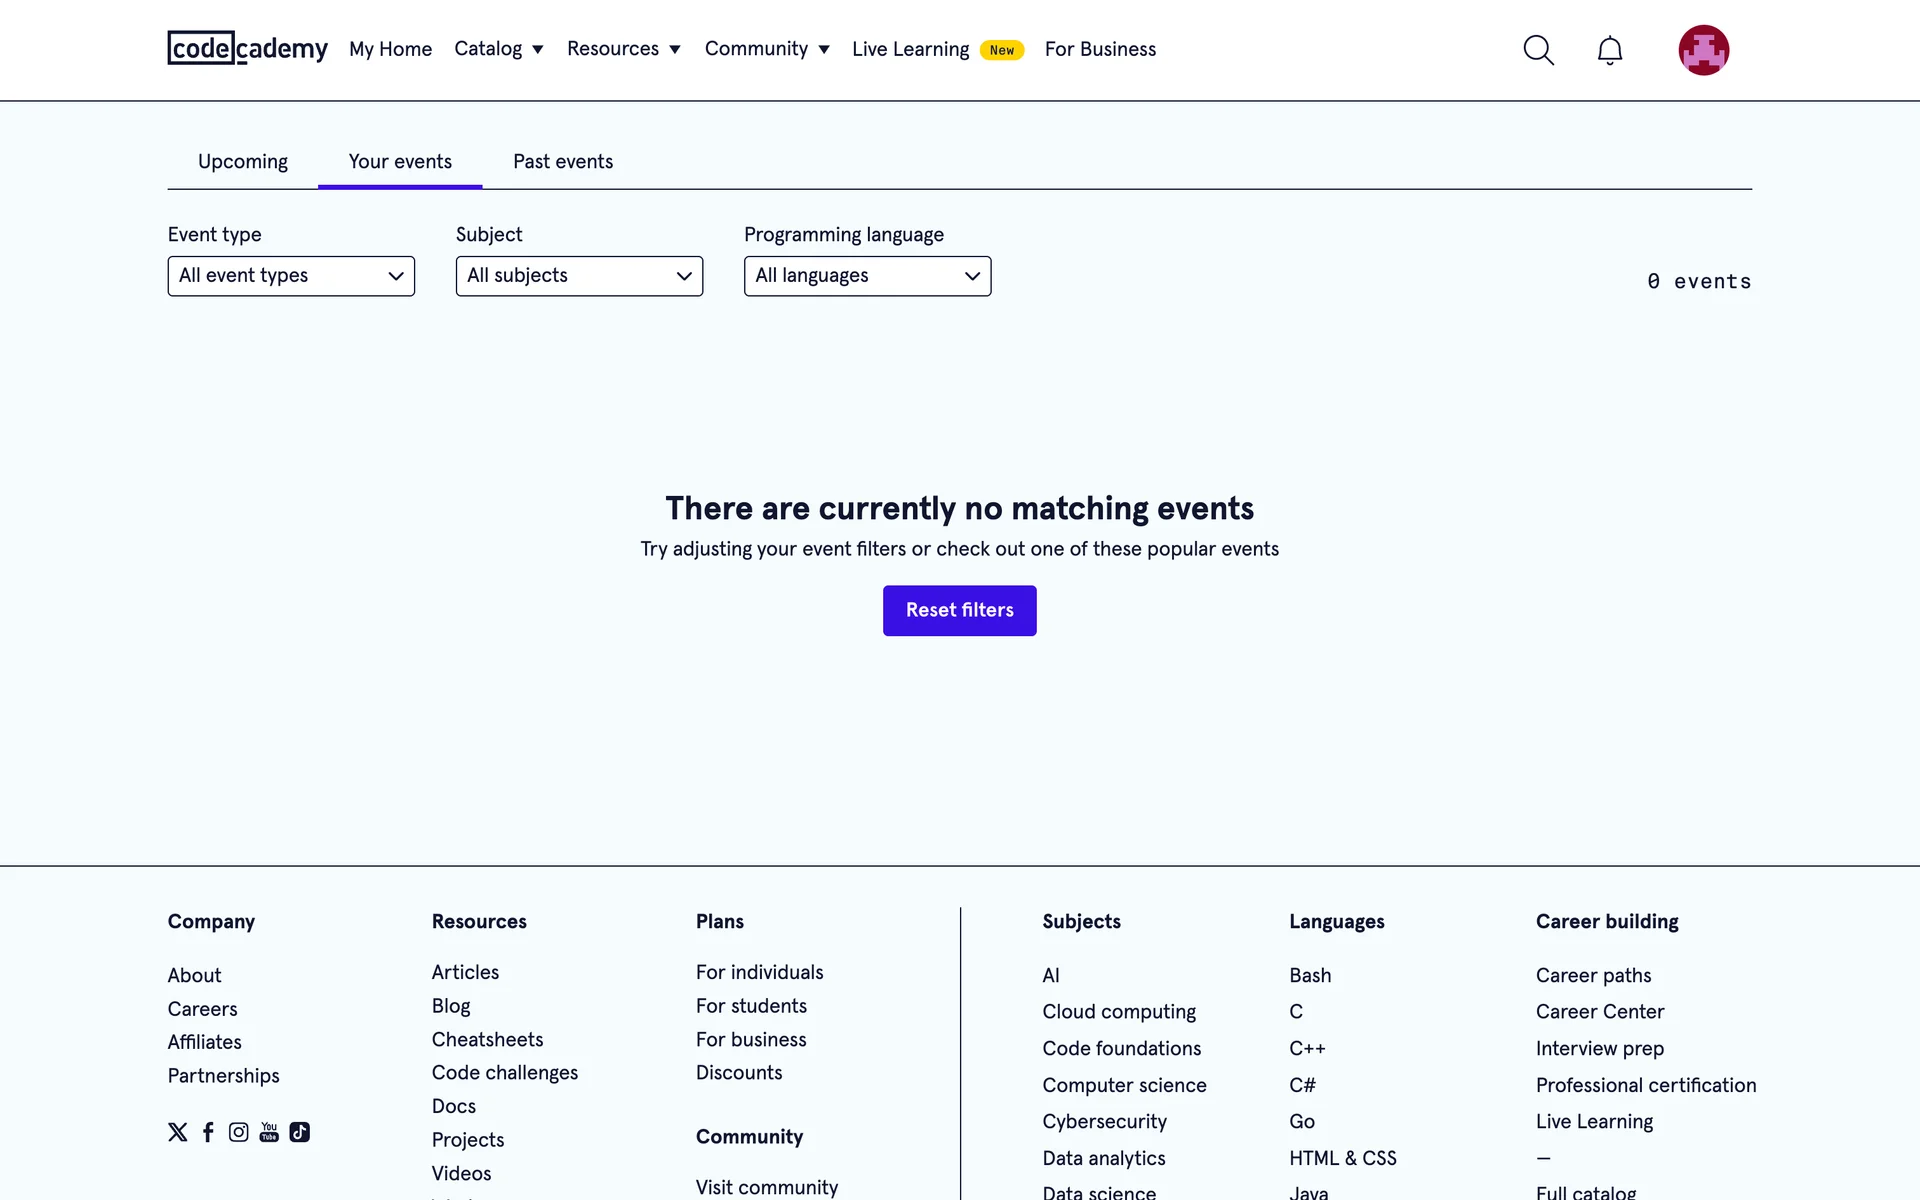1920x1200 pixels.
Task: Click the notifications bell icon
Action: (x=1609, y=50)
